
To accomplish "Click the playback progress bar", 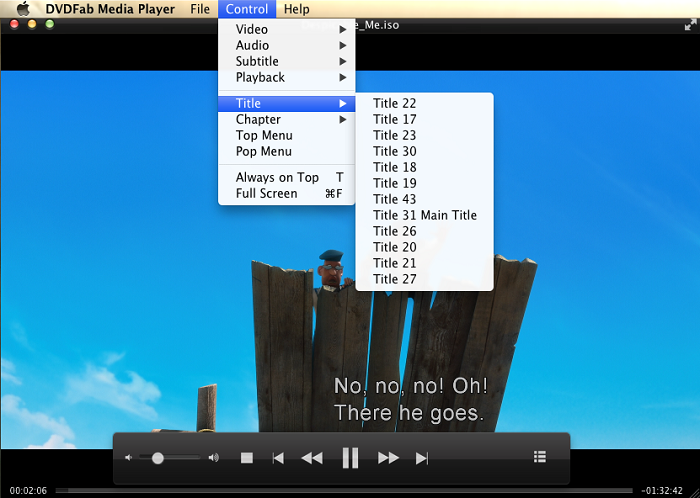I will coord(344,491).
